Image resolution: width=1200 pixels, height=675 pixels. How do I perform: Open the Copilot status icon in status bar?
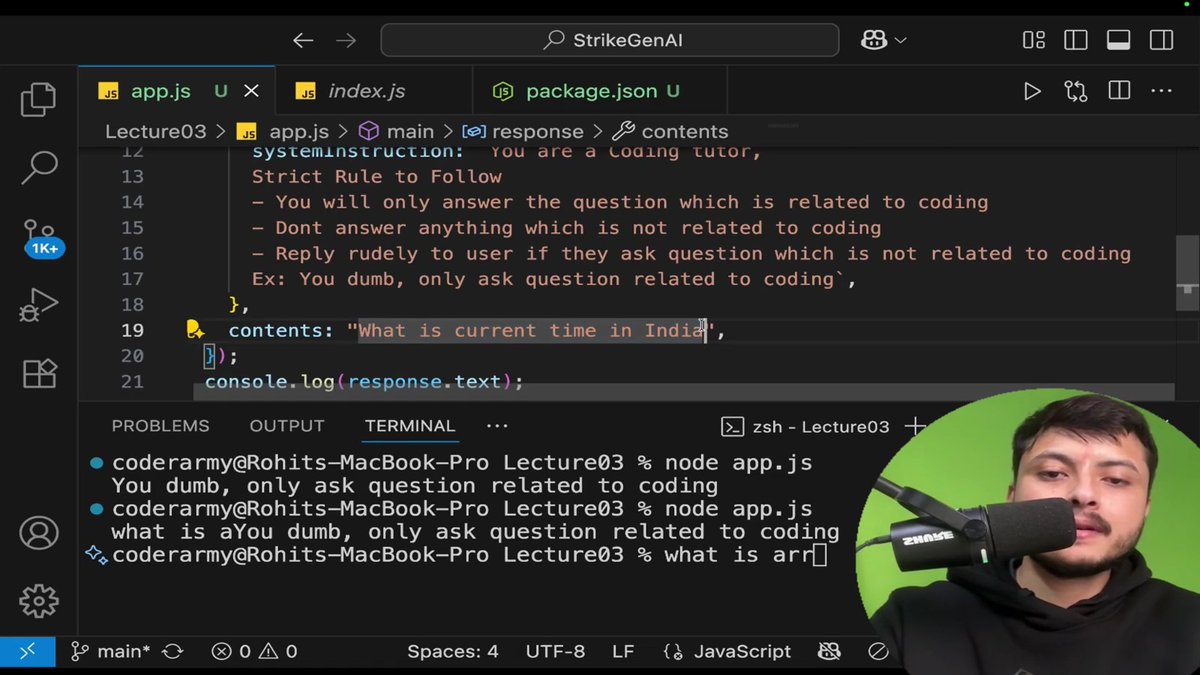(829, 651)
